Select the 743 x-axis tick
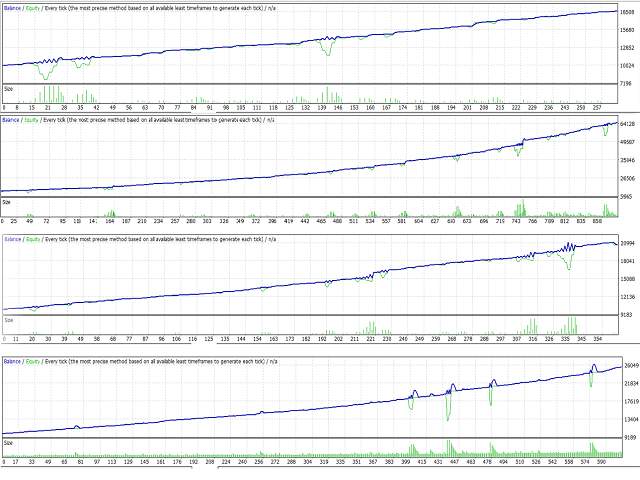 [x=516, y=221]
